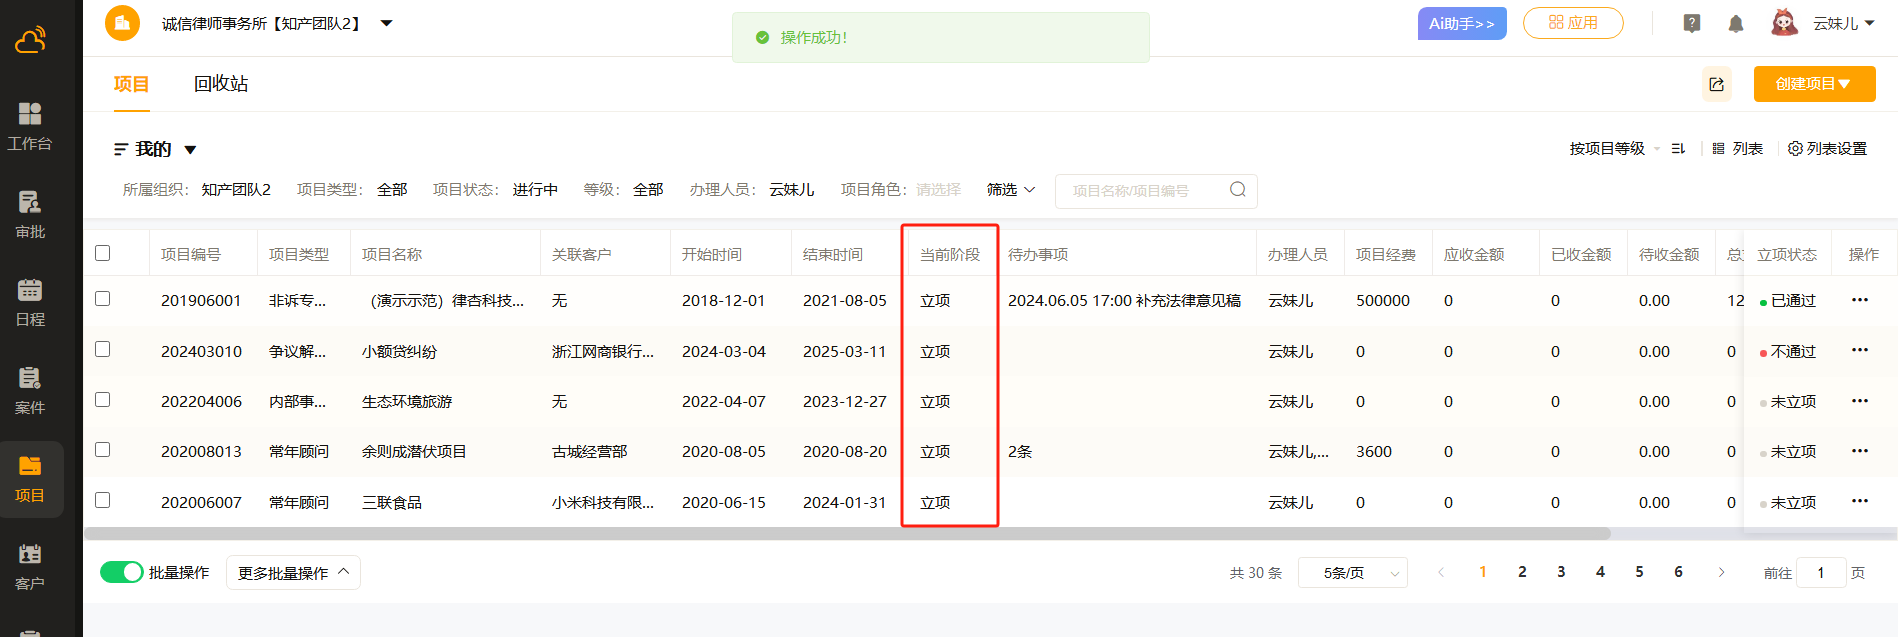Toggle the 批量操作 switch off
The height and width of the screenshot is (637, 1898).
(122, 572)
